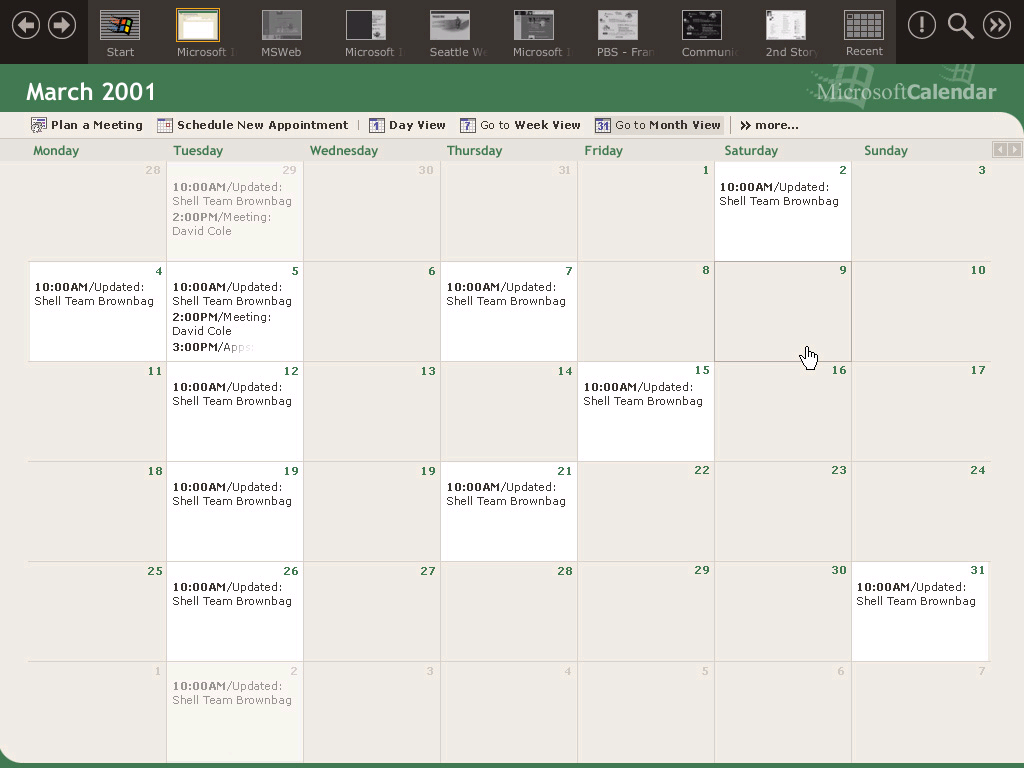Select the Monday 25 day cell

(x=97, y=611)
